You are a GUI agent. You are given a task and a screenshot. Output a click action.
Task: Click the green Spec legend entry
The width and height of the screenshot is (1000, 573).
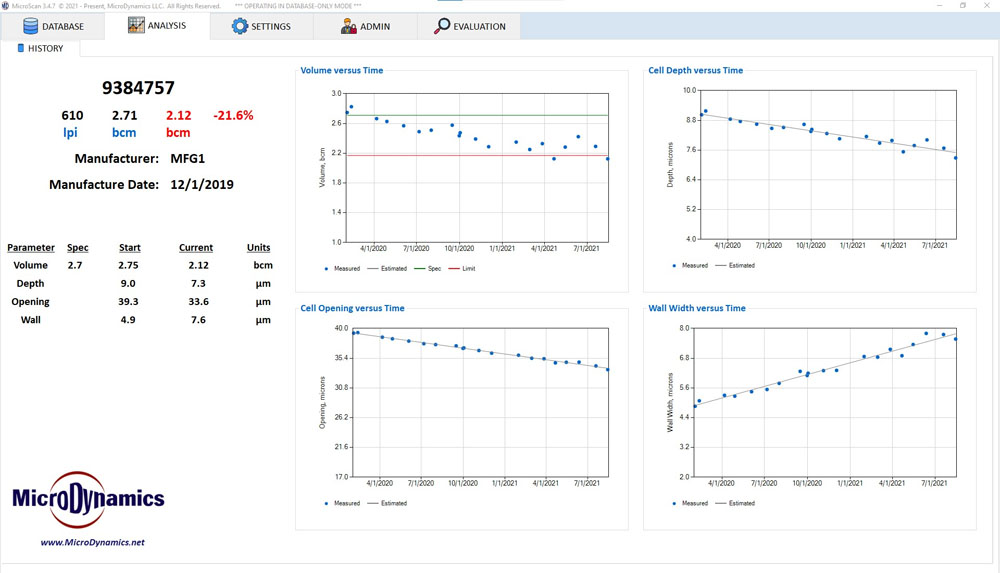(430, 268)
